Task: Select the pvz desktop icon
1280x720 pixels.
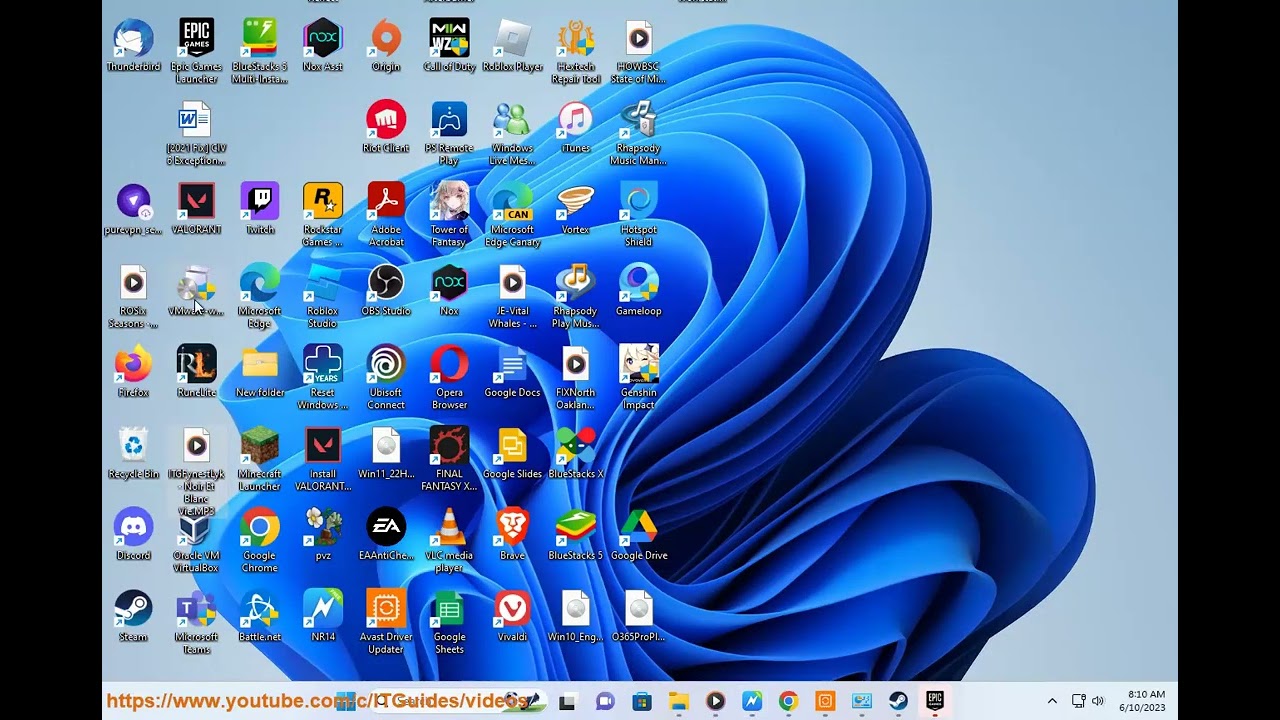Action: pos(322,535)
